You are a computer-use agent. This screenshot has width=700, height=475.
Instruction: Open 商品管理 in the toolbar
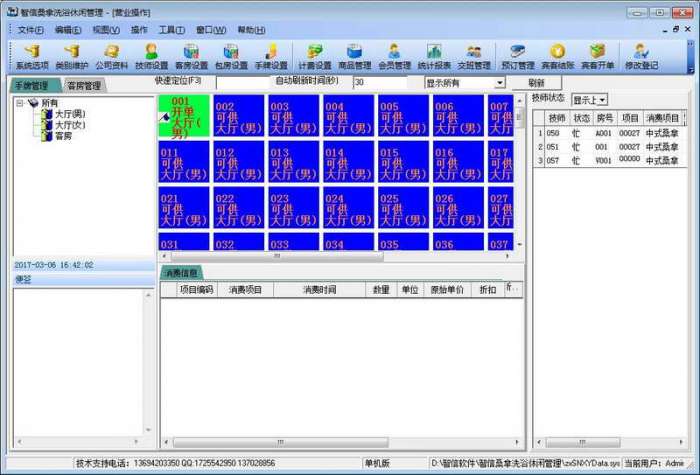(x=354, y=56)
